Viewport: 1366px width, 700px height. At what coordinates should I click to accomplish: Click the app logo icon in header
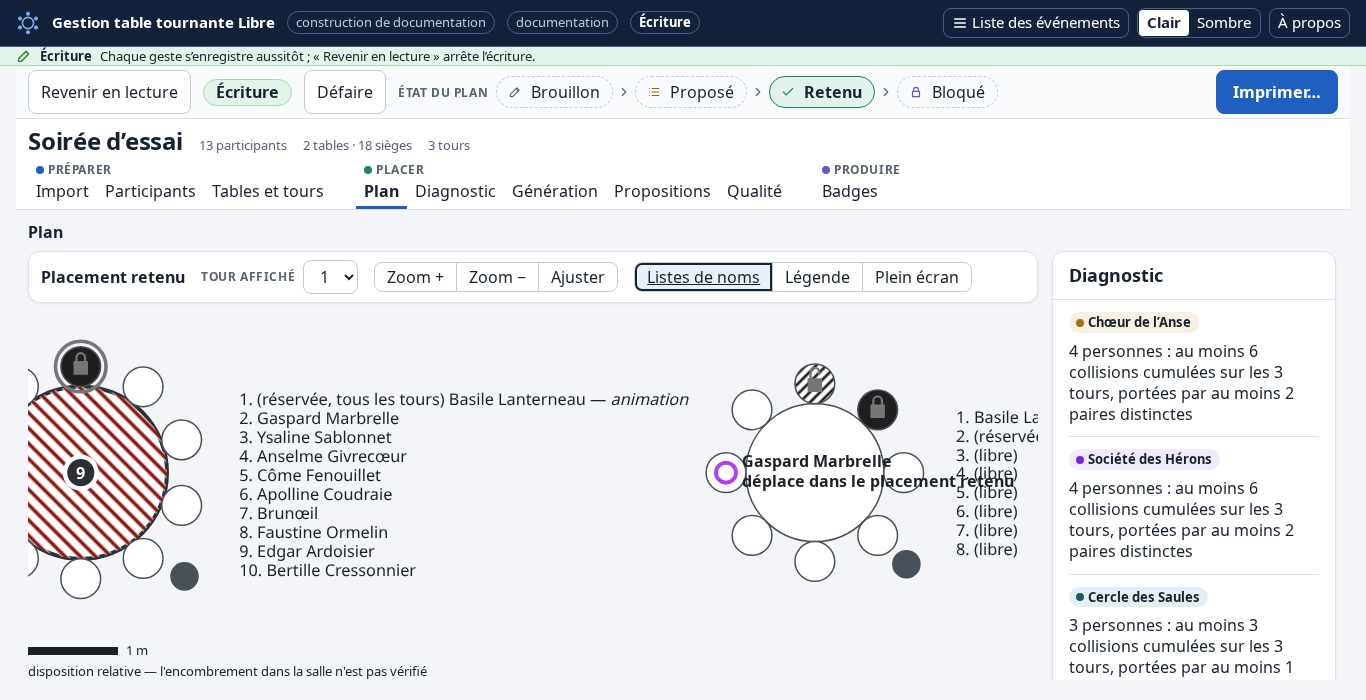[28, 22]
